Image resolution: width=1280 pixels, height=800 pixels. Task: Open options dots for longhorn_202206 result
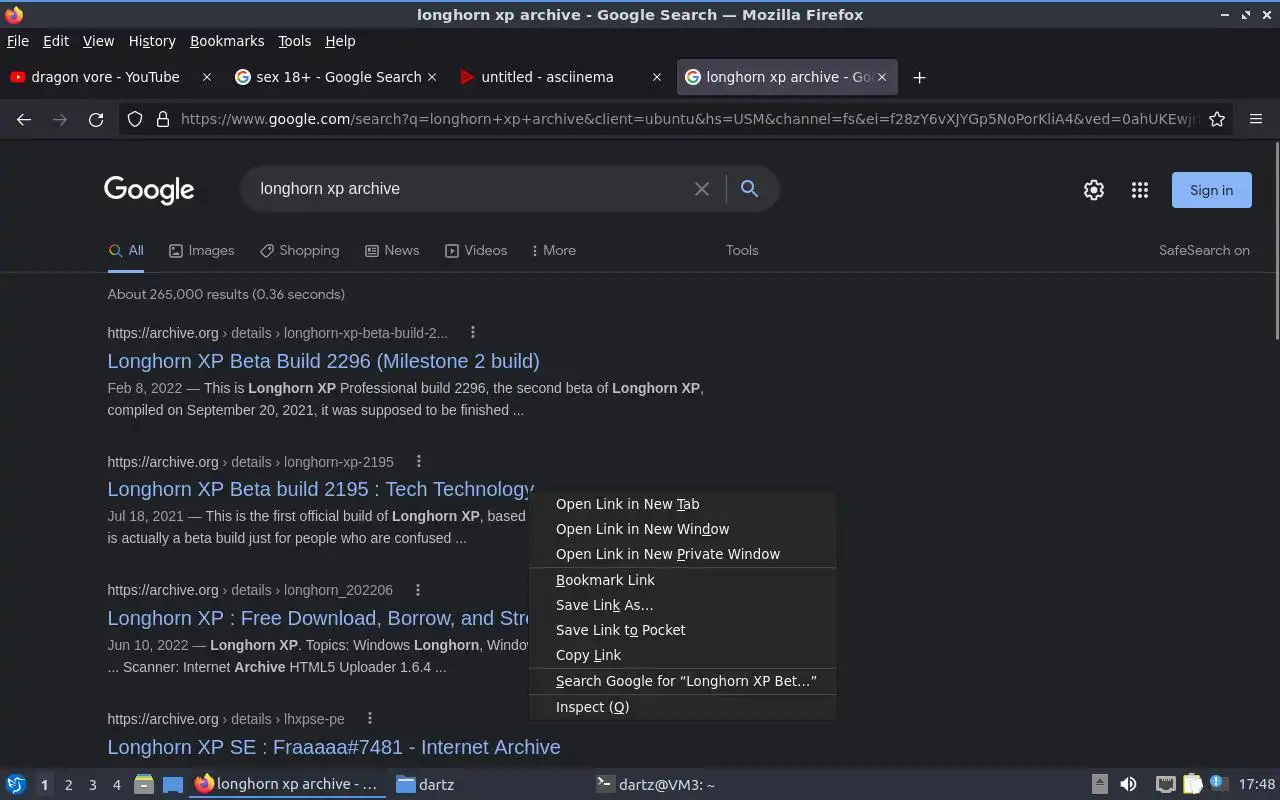point(418,590)
